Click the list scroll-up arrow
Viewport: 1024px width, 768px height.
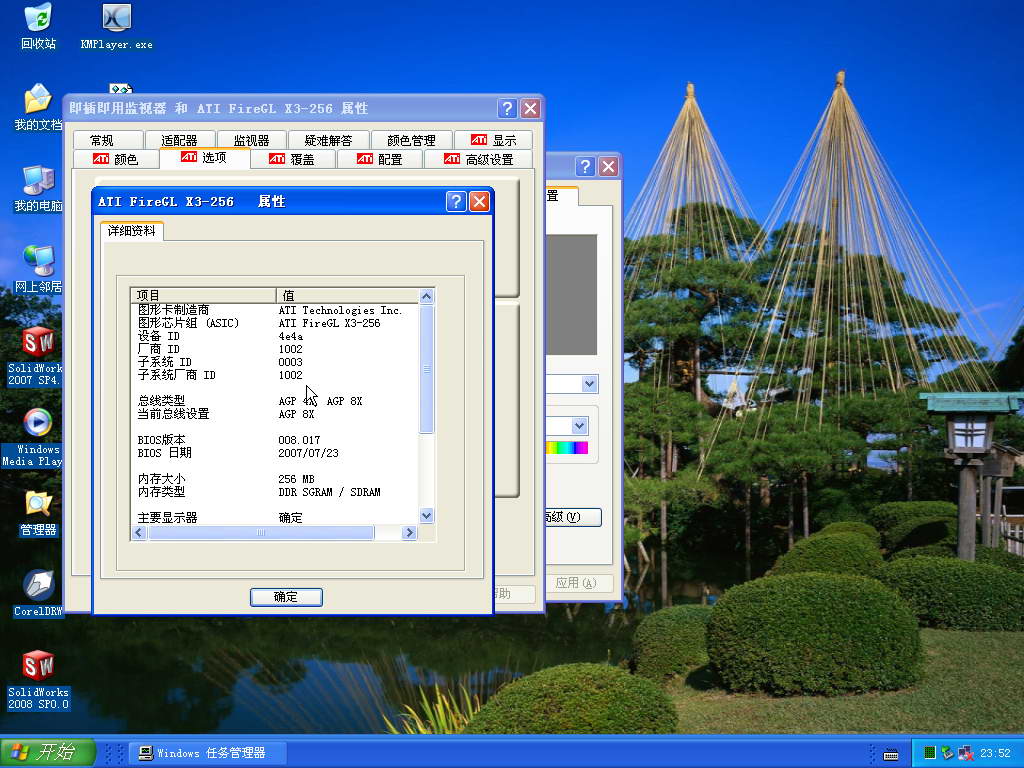[426, 296]
